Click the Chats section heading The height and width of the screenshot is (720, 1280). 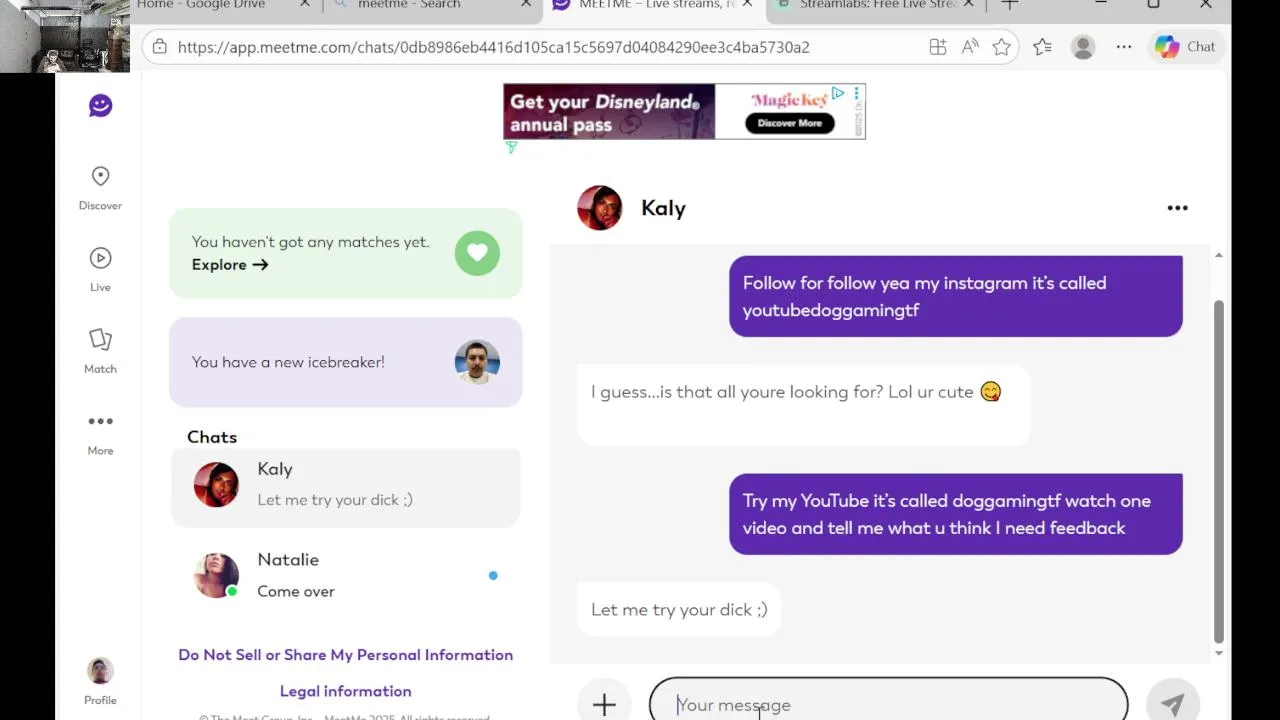coord(212,437)
